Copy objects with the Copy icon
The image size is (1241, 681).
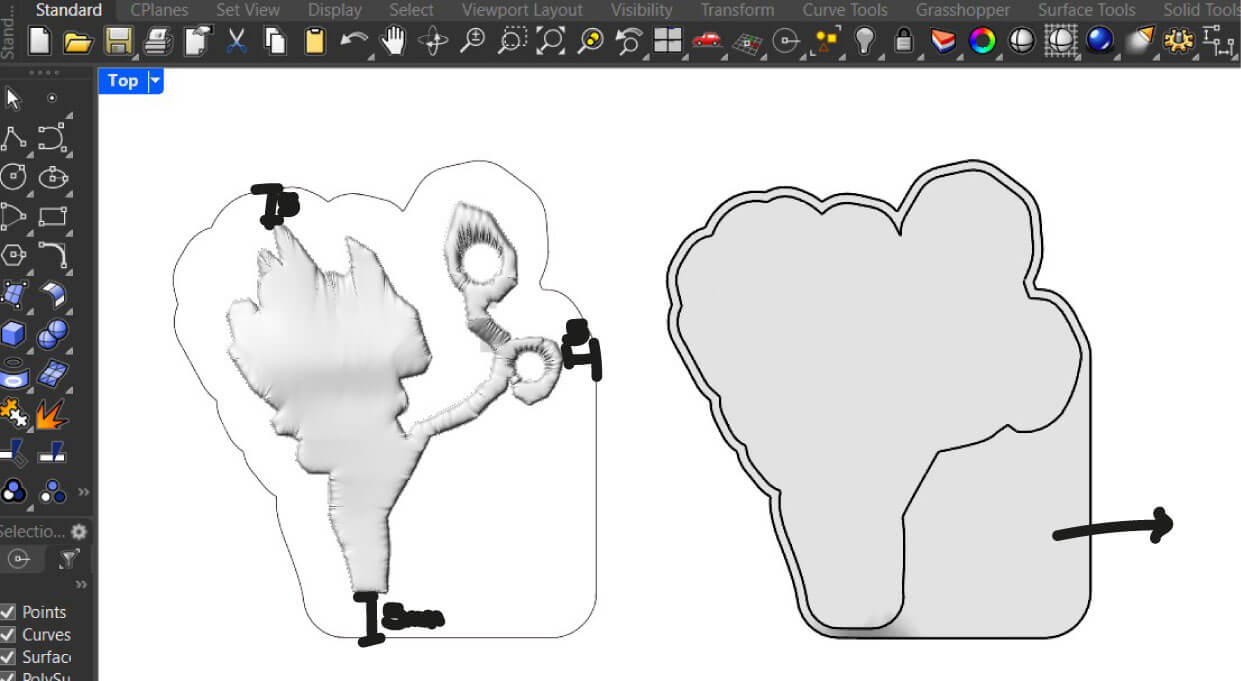click(274, 41)
